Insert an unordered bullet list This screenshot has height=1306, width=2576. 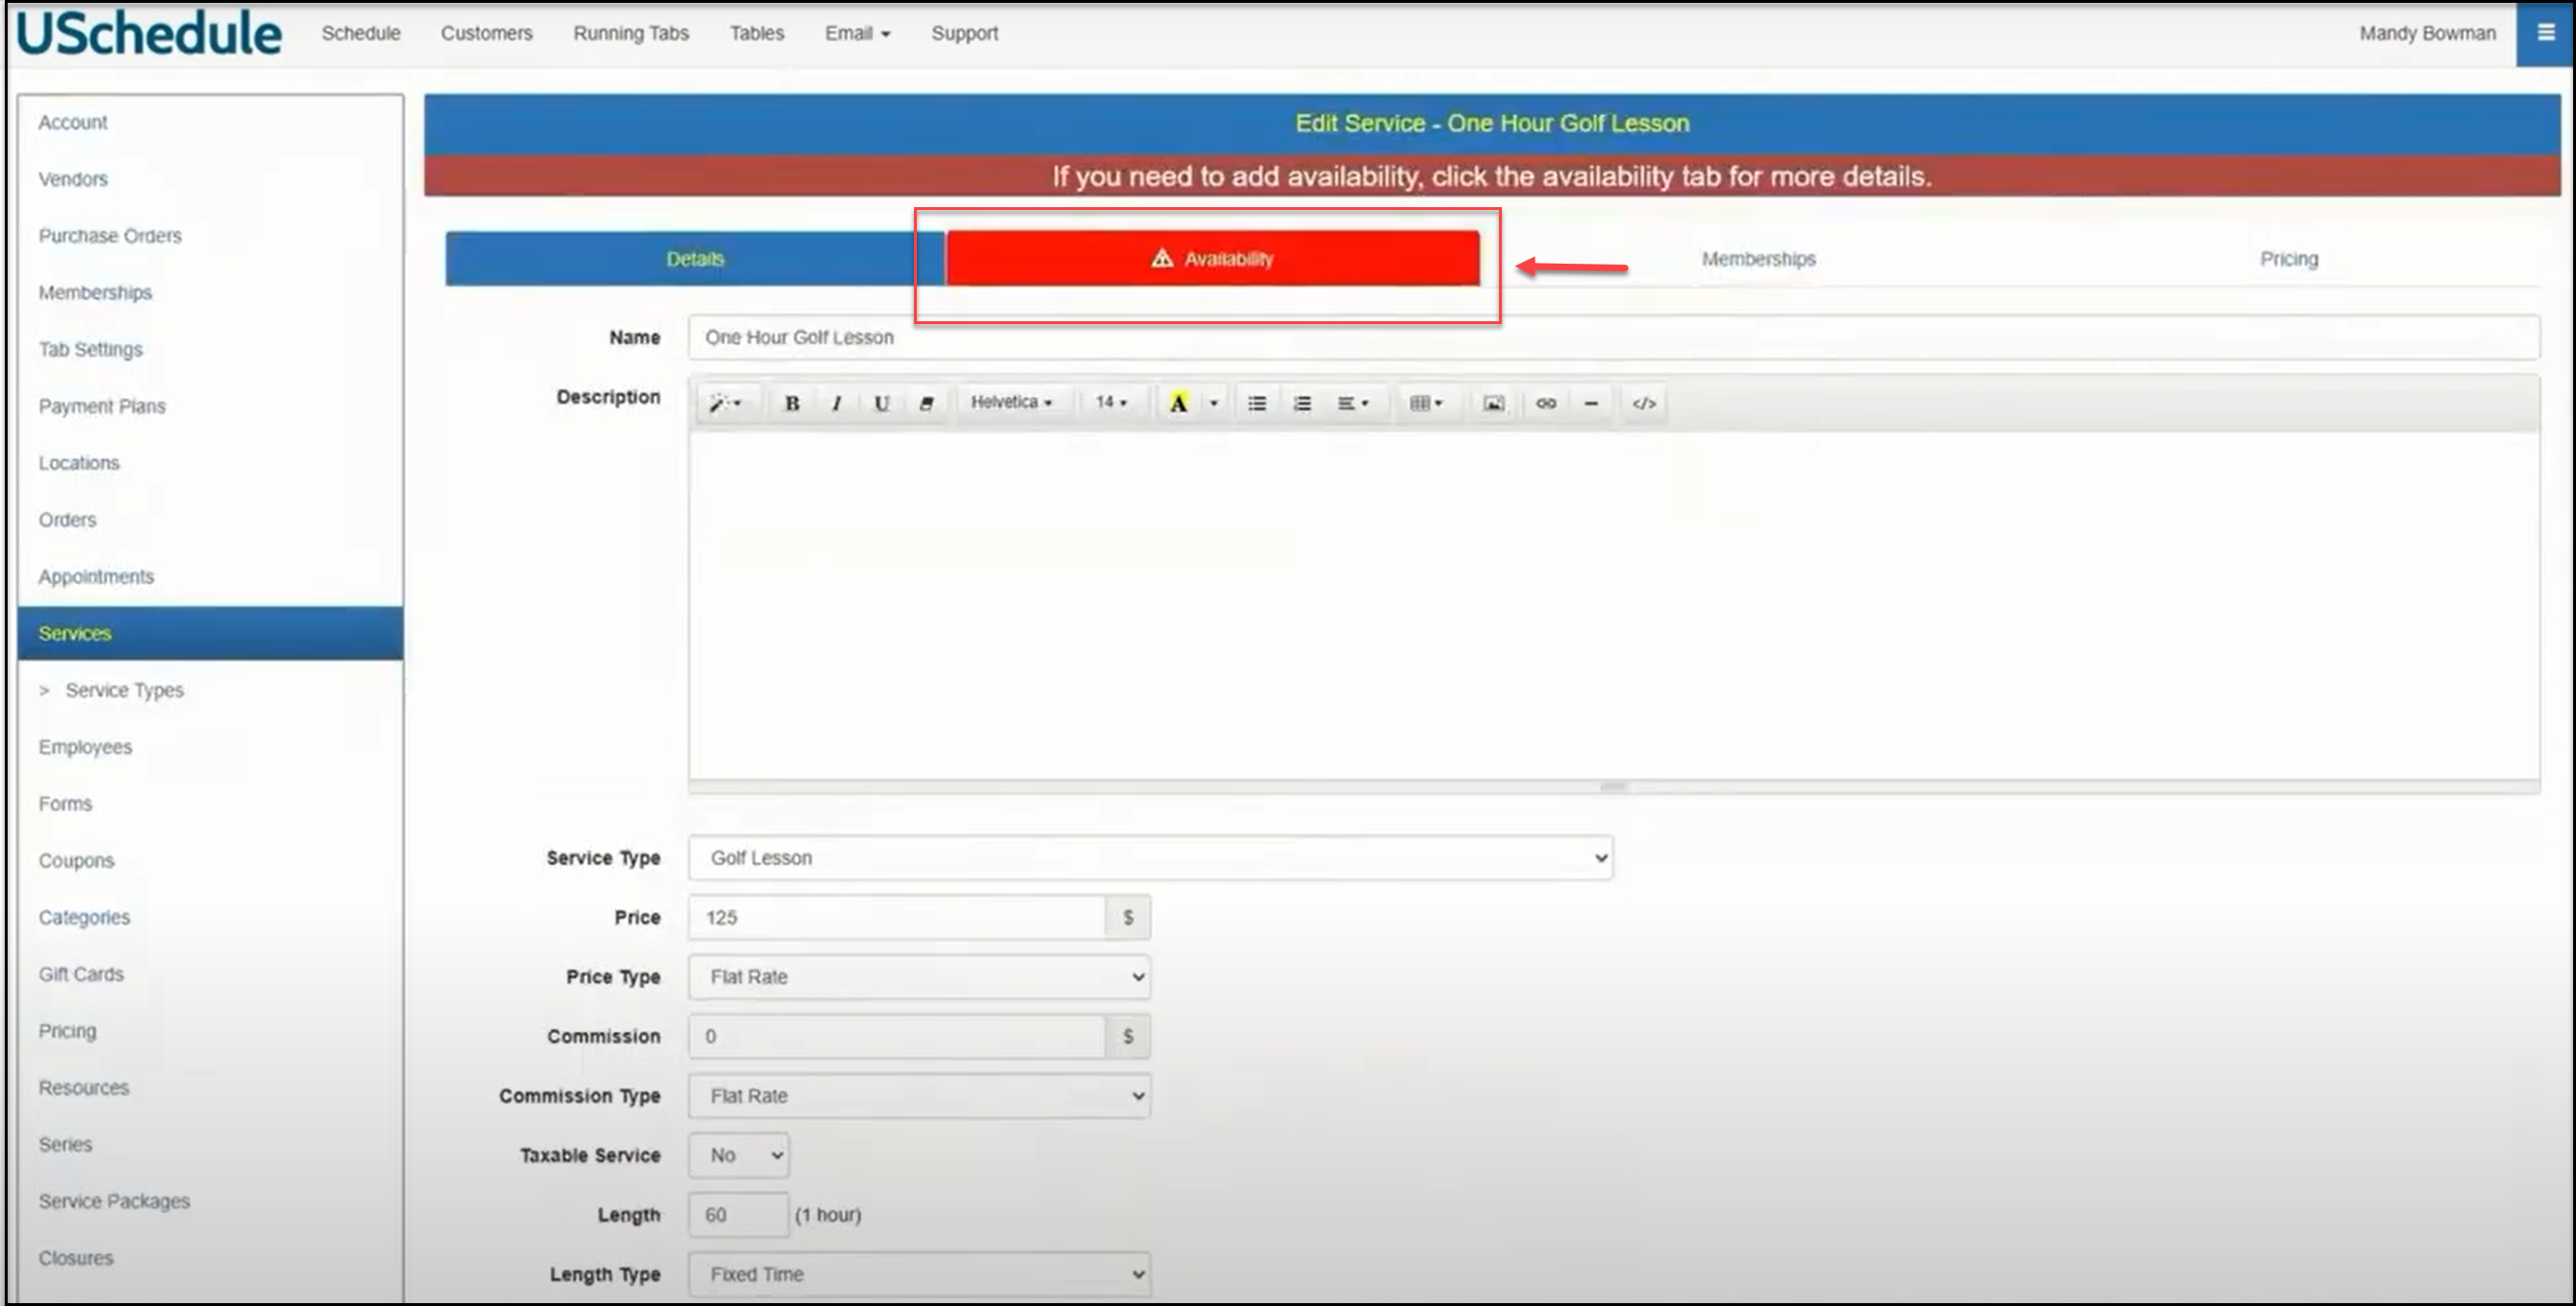pyautogui.click(x=1257, y=403)
